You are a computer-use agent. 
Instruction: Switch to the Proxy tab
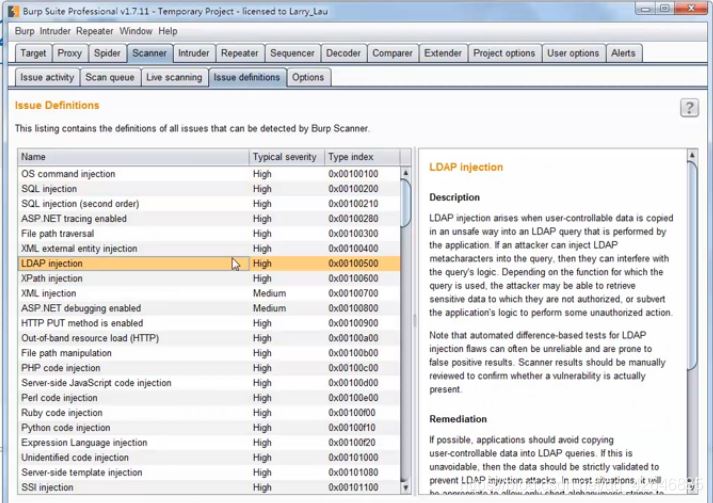tap(70, 53)
